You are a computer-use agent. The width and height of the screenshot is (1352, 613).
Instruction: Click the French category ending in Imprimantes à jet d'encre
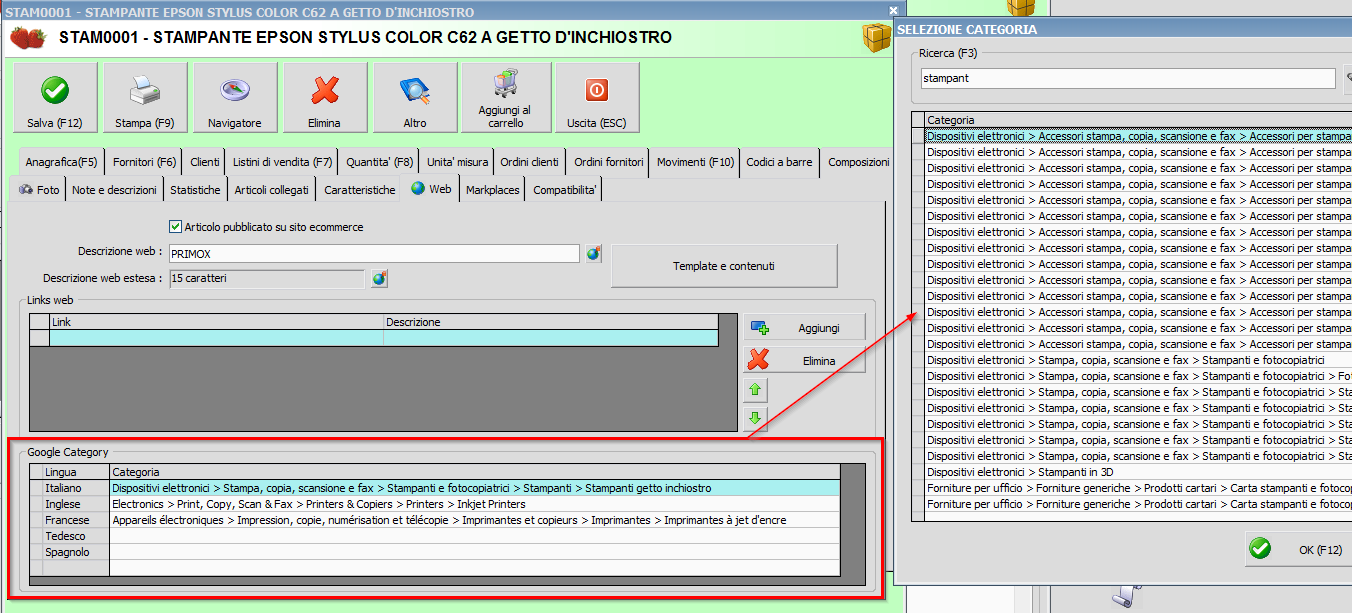(x=475, y=520)
